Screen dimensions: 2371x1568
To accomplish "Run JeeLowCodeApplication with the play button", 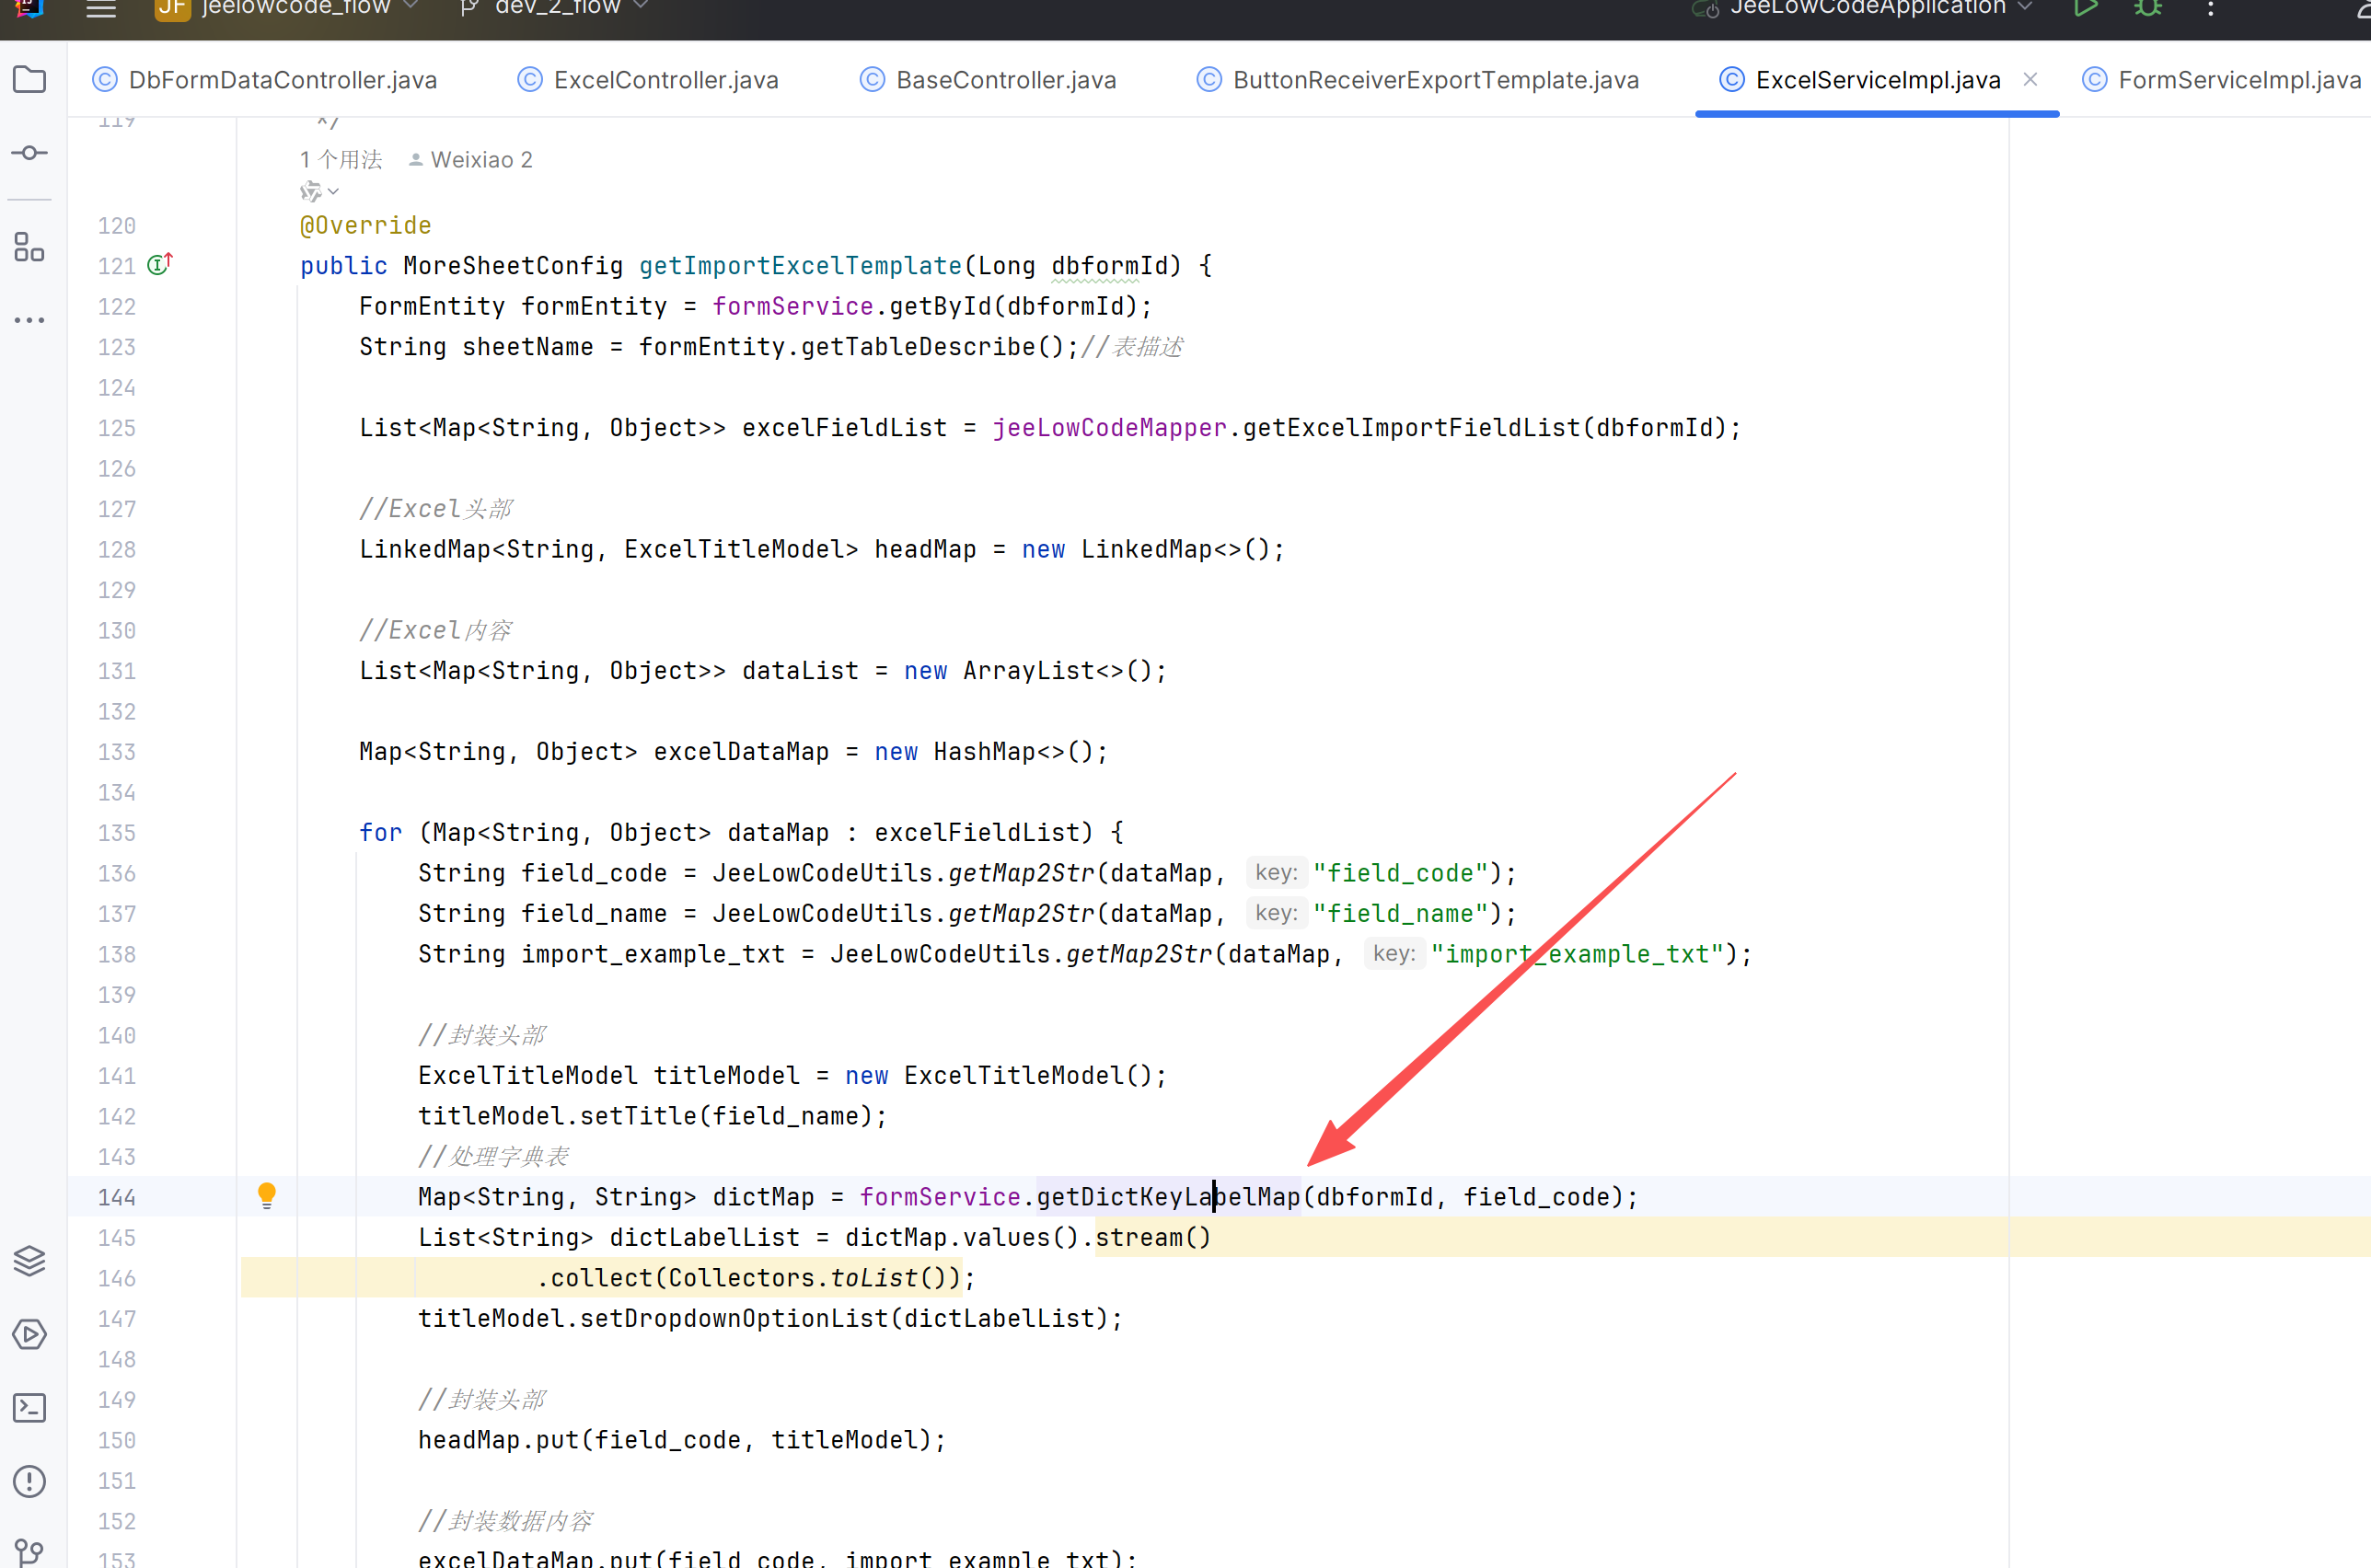I will click(x=2085, y=8).
